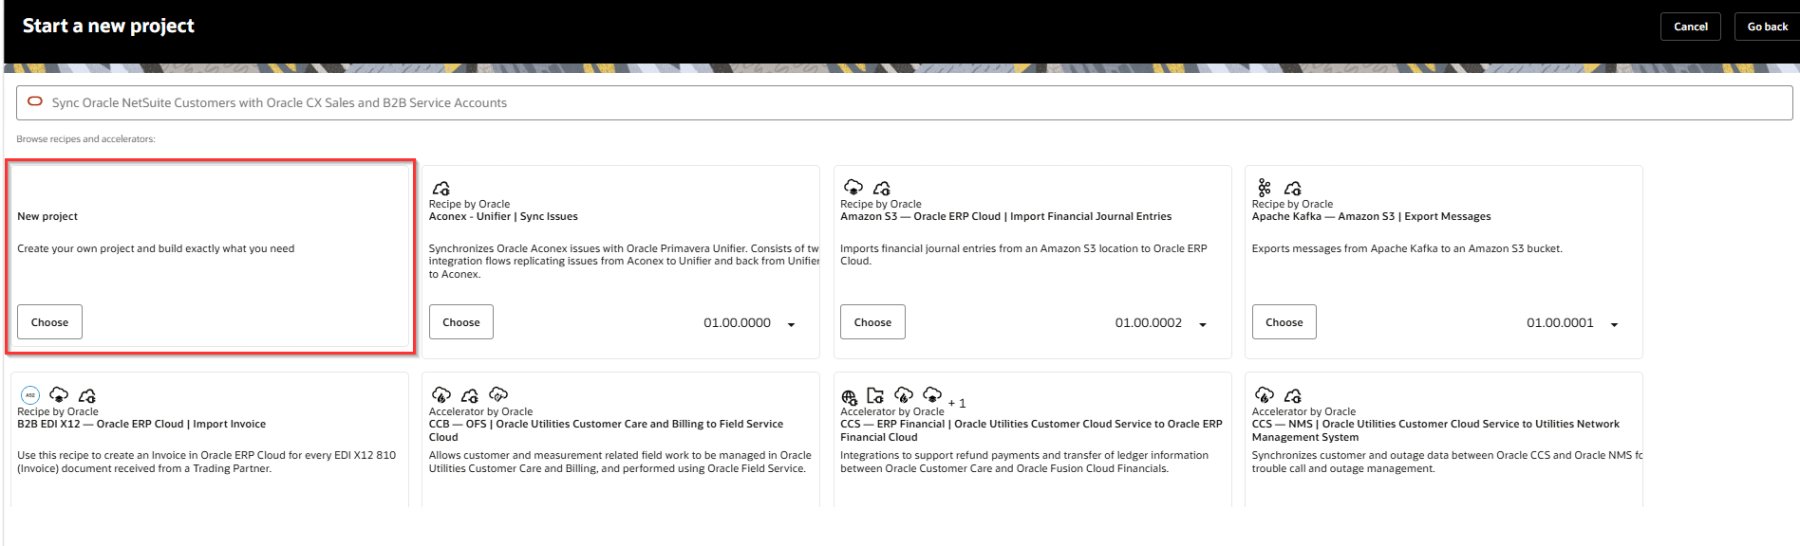The image size is (1800, 546).
Task: Choose the Apache Kafka export recipe
Action: 1283,322
